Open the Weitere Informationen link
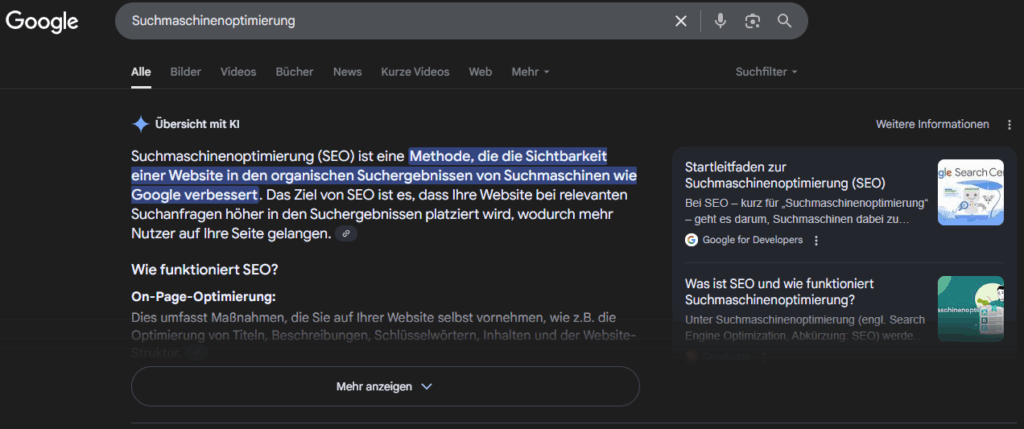 (933, 124)
